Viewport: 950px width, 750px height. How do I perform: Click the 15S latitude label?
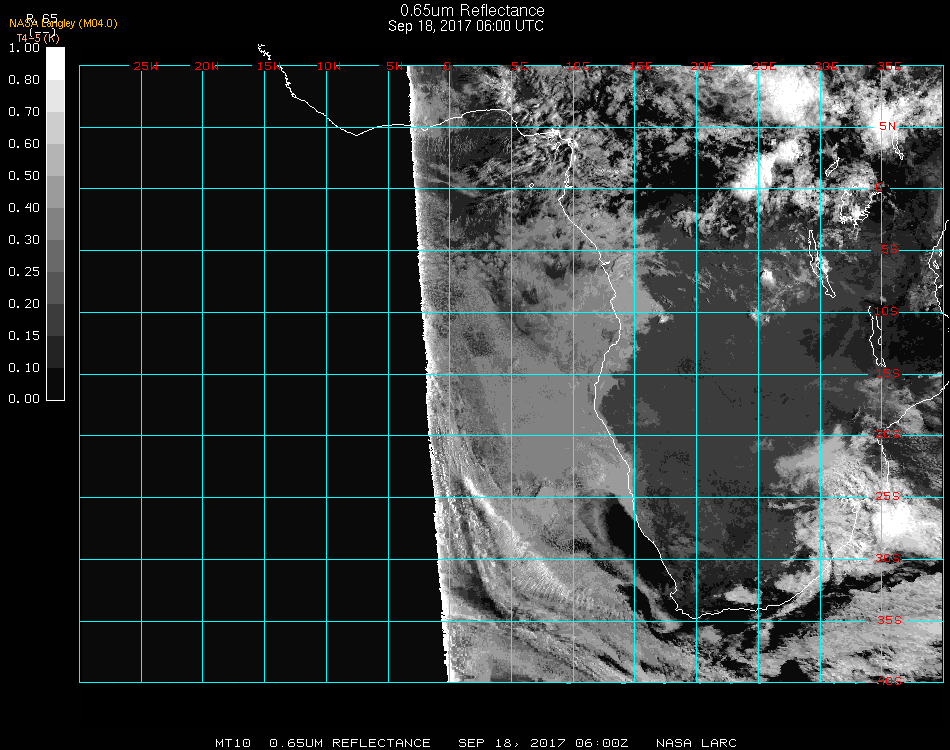(888, 373)
